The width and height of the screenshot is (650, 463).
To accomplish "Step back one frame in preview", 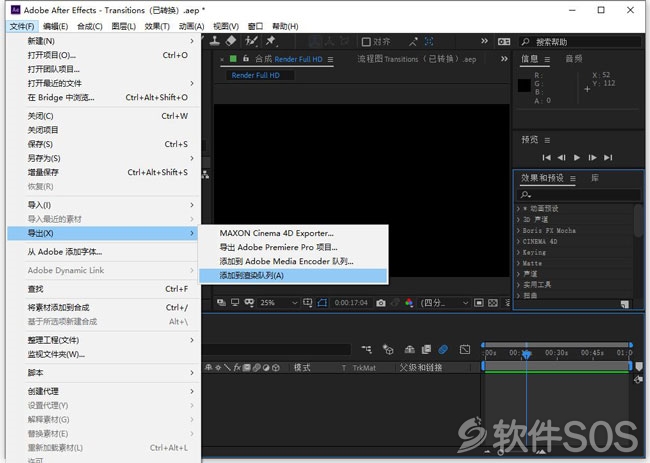I will (562, 158).
